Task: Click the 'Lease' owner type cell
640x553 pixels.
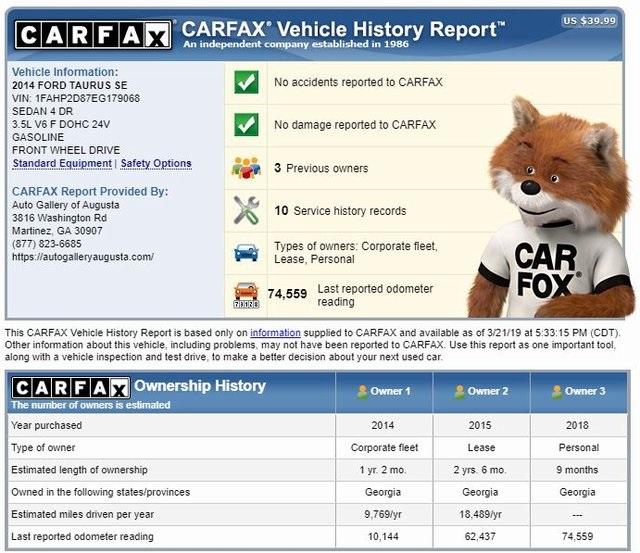Action: tap(481, 448)
